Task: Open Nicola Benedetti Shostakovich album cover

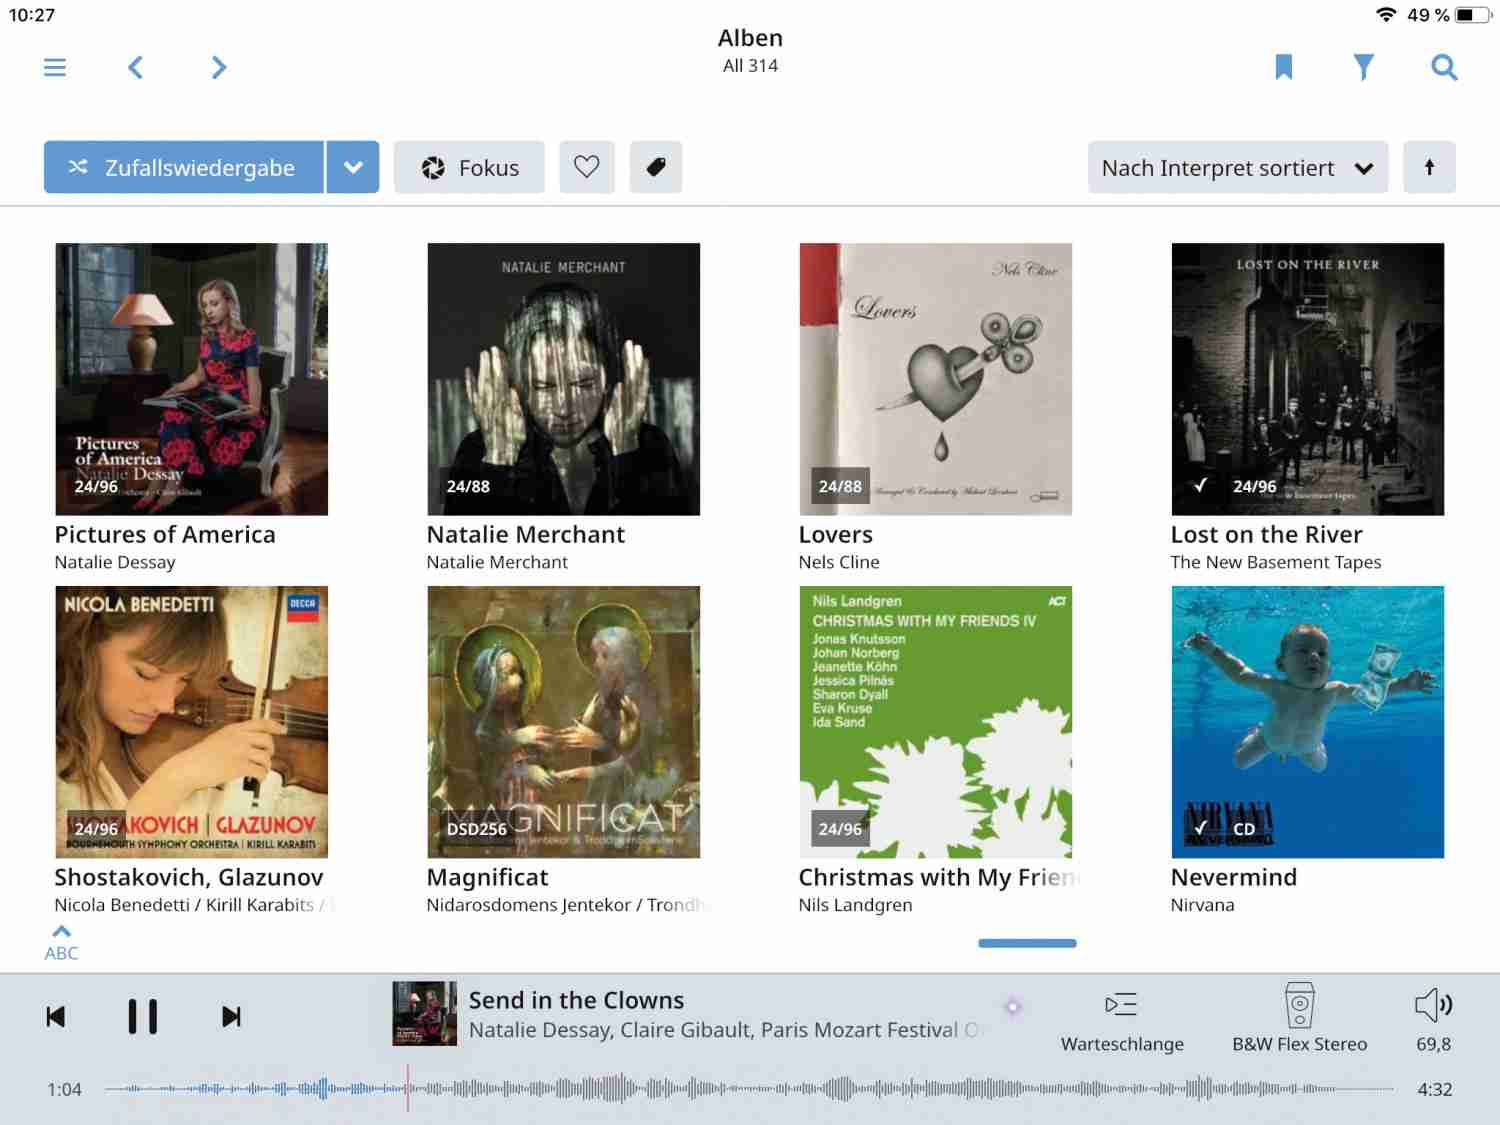Action: click(x=191, y=722)
